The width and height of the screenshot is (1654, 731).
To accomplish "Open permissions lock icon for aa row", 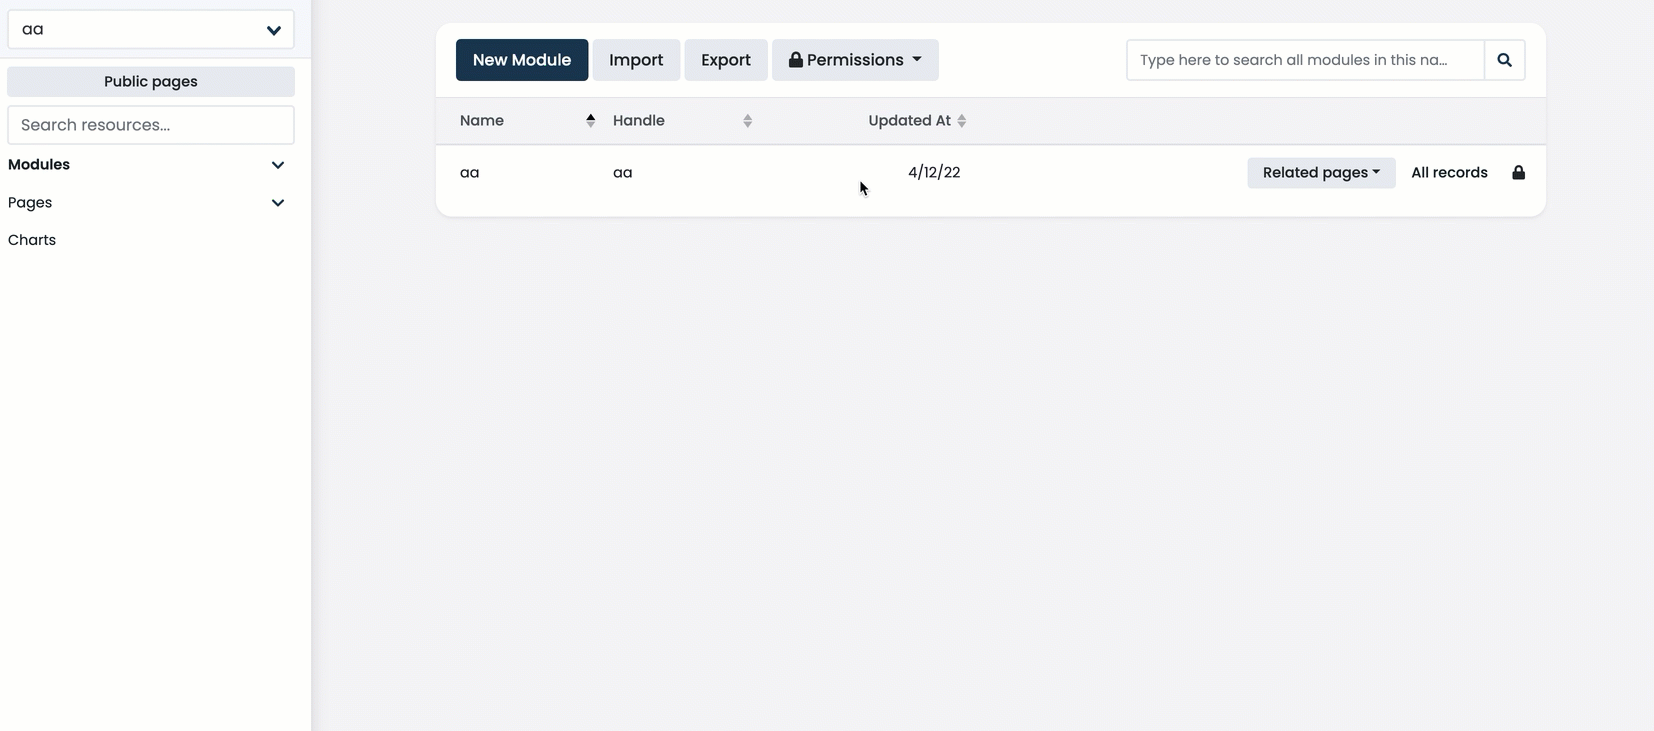I will click(x=1518, y=172).
